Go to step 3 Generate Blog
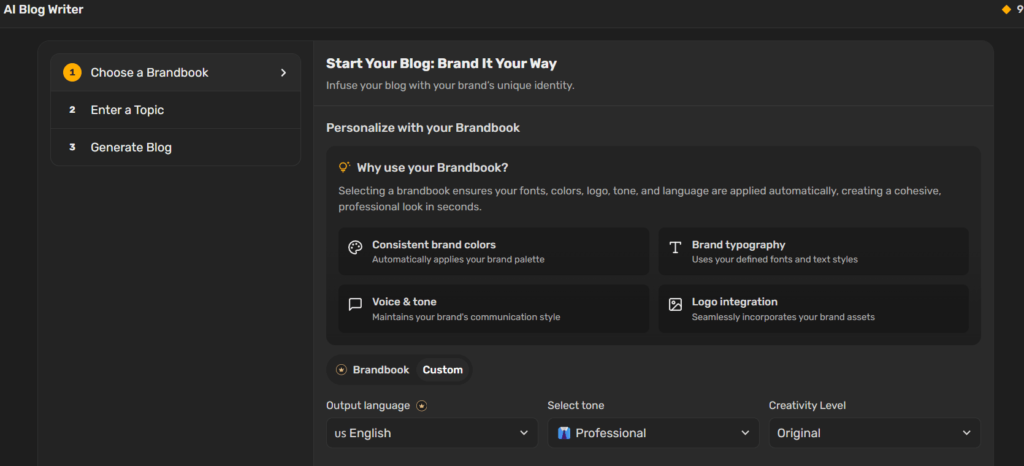Viewport: 1024px width, 466px height. [176, 148]
